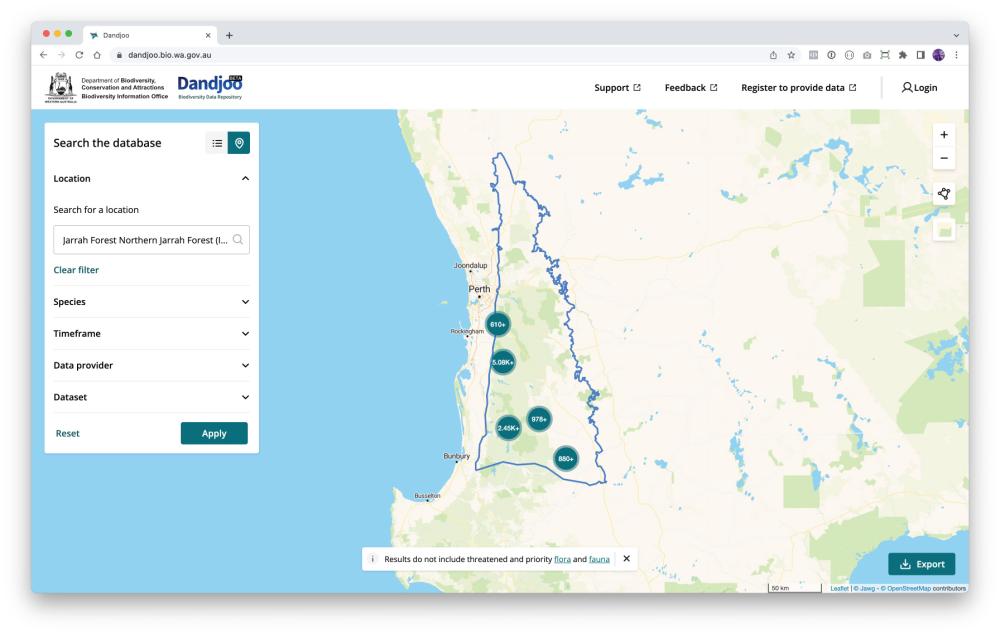This screenshot has width=1000, height=634.
Task: Go to browser home page
Action: point(97,55)
